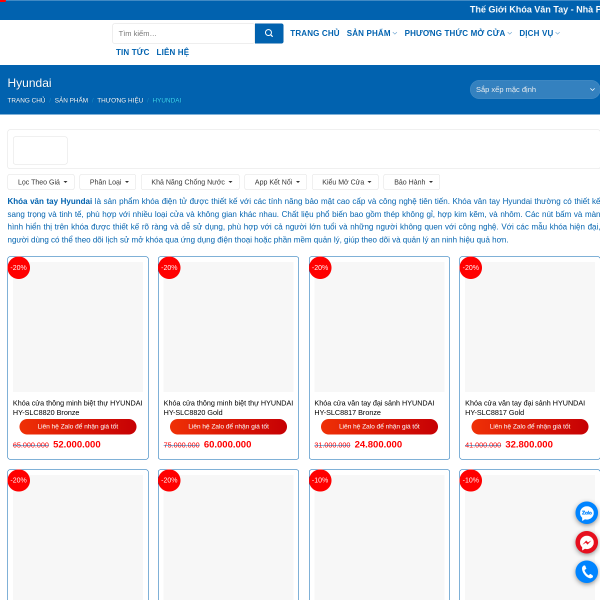Click Zalo contact button for HY-SLC8820 Gold

(x=228, y=427)
